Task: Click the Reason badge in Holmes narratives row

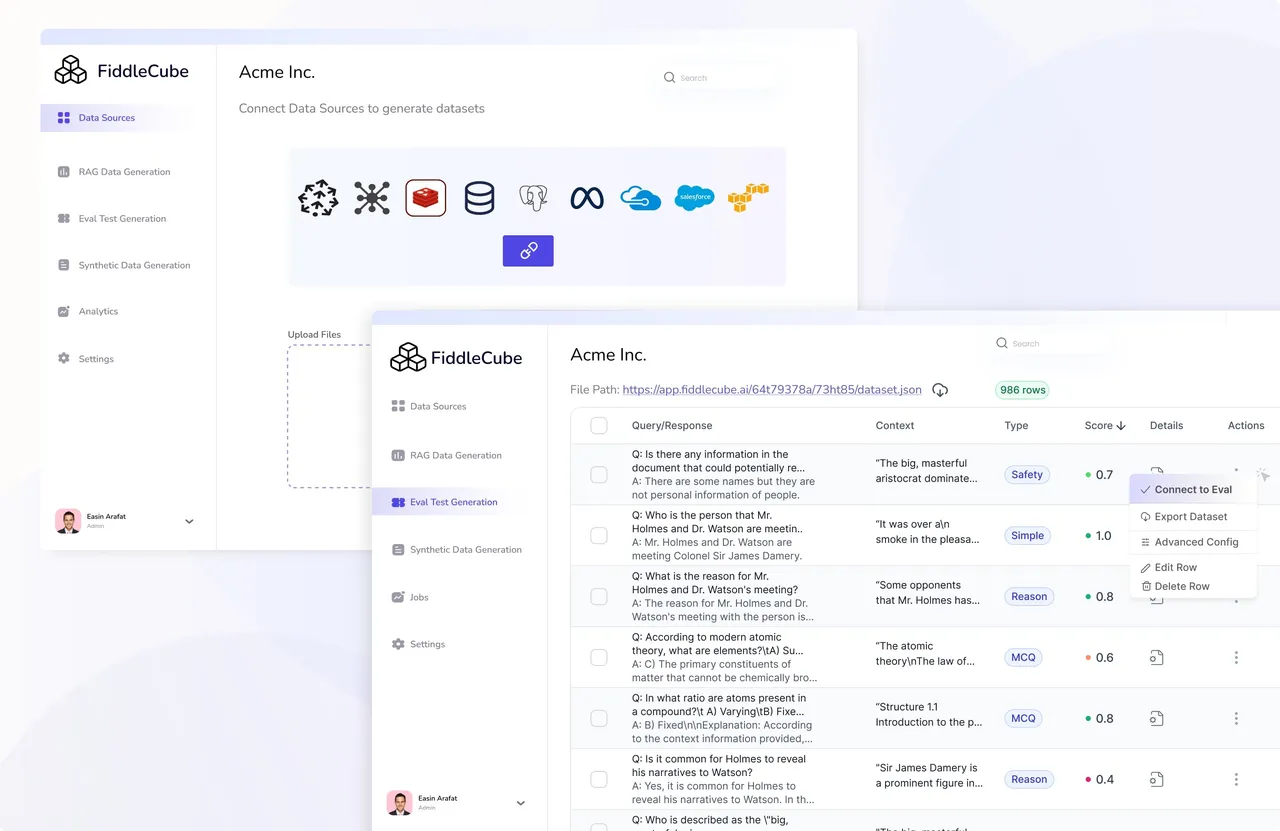Action: coord(1029,780)
